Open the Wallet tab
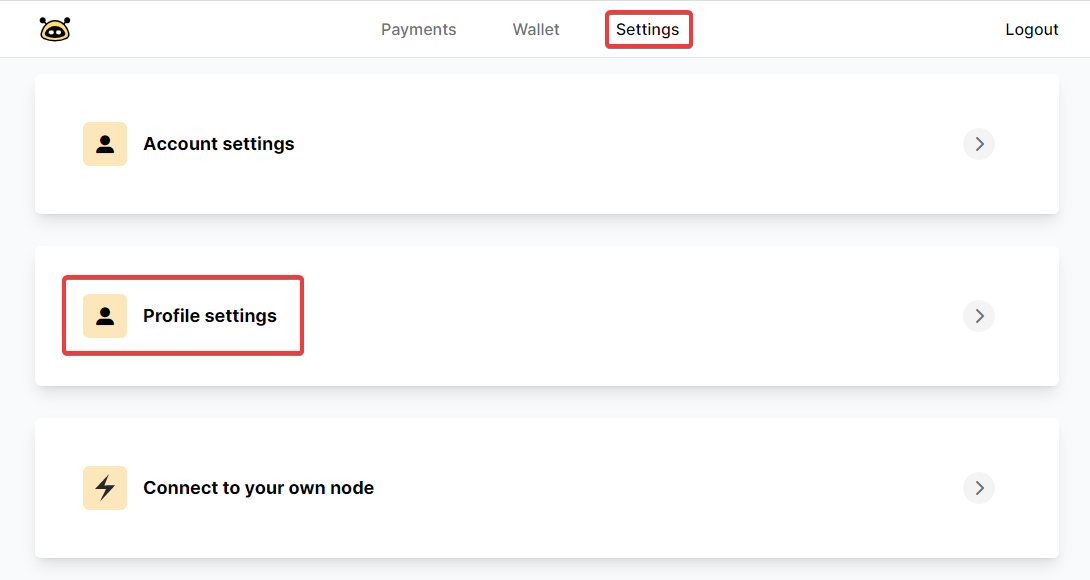 click(x=536, y=29)
